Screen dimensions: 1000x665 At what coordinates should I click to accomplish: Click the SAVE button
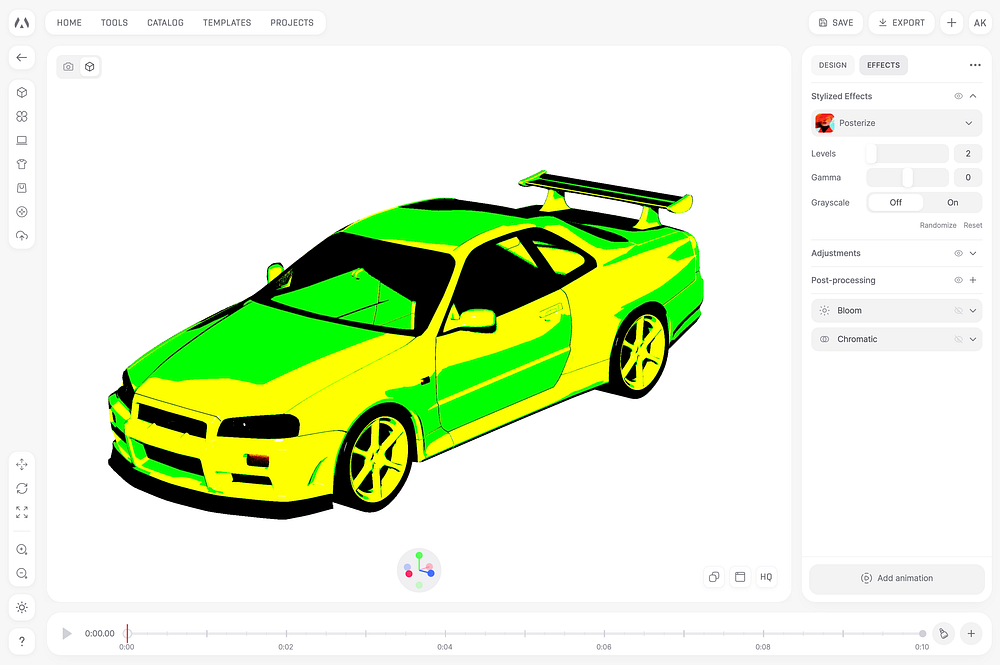point(835,22)
